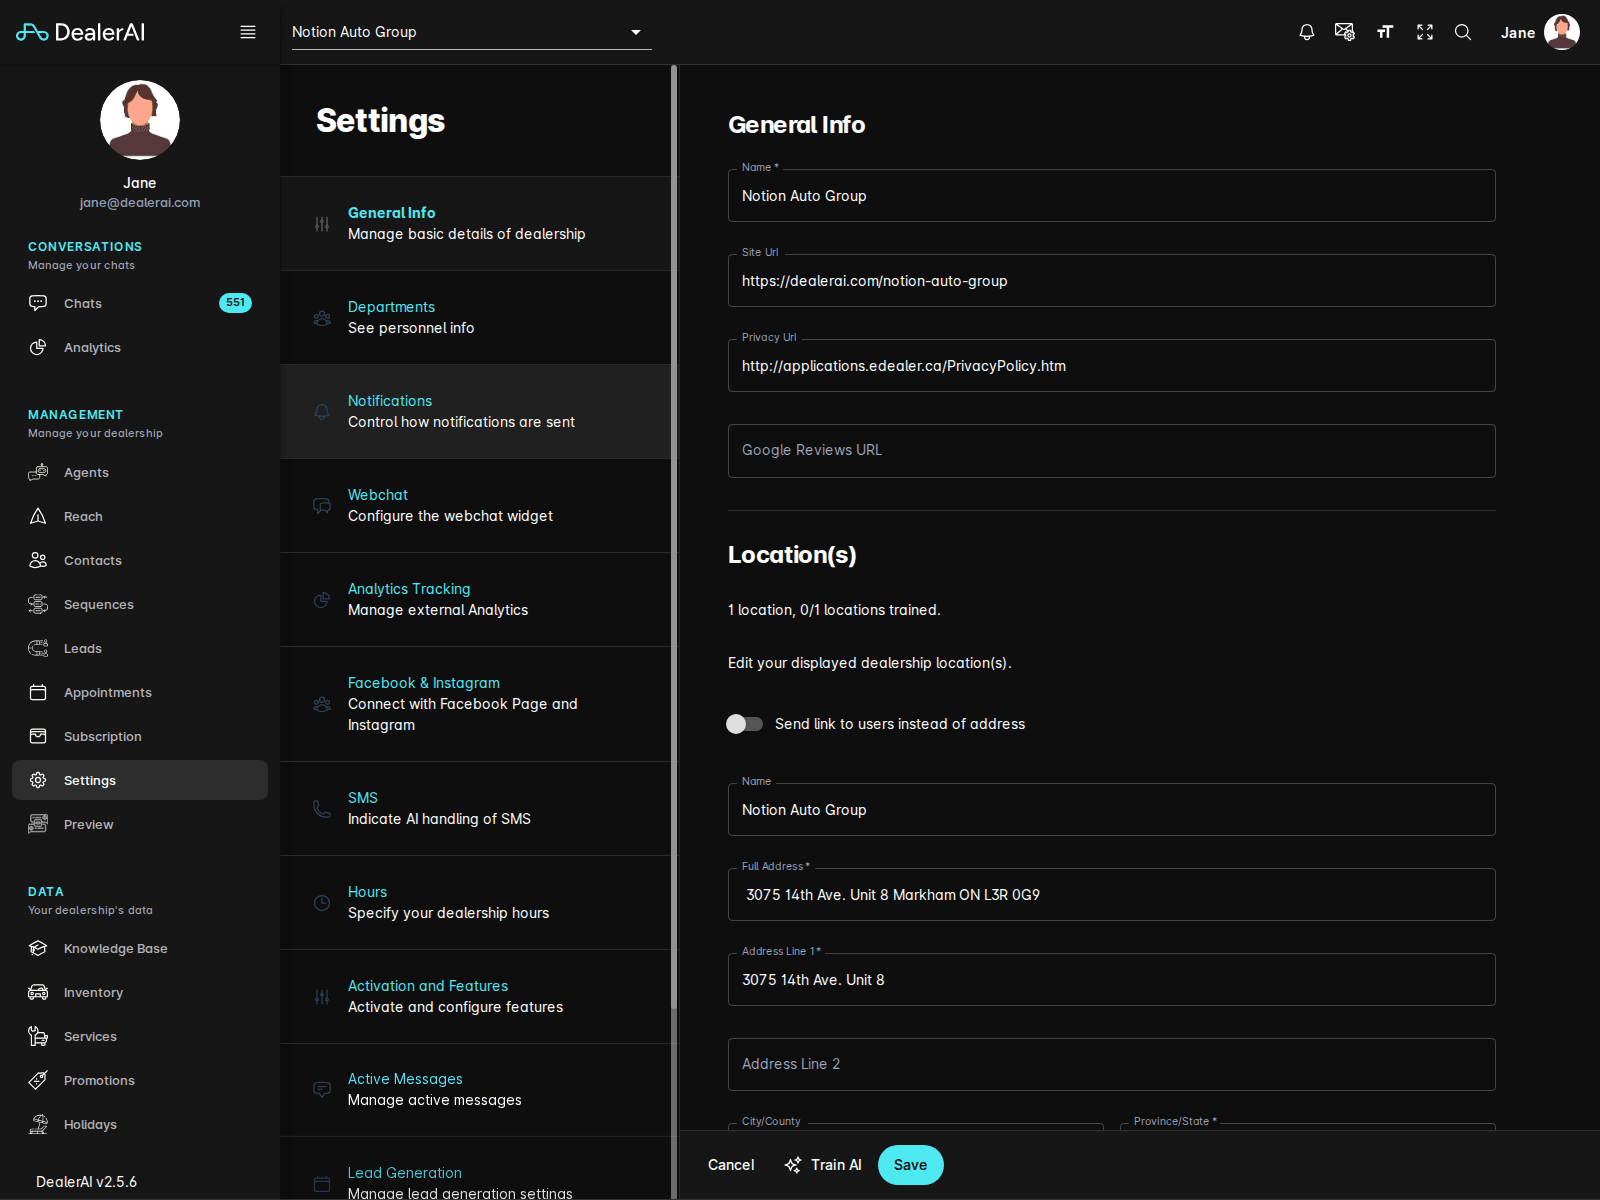Open notifications via the bell icon

(x=1306, y=31)
